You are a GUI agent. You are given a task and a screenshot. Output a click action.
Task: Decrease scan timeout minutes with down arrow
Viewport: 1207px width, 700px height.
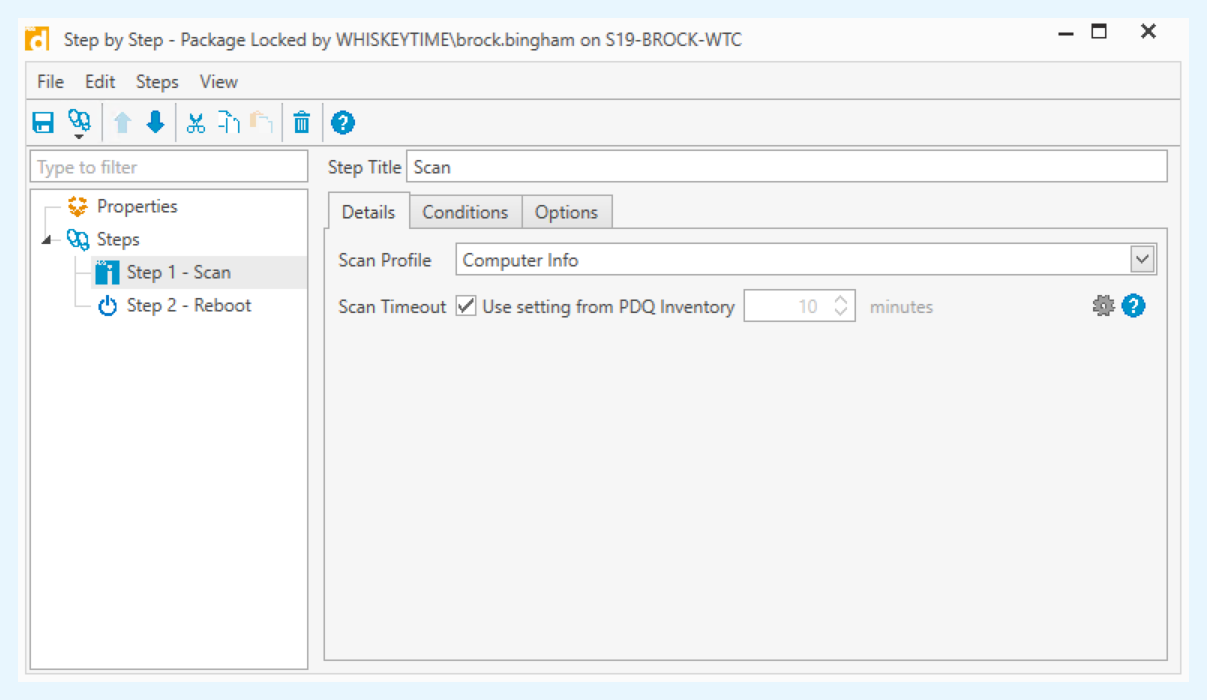[x=841, y=314]
